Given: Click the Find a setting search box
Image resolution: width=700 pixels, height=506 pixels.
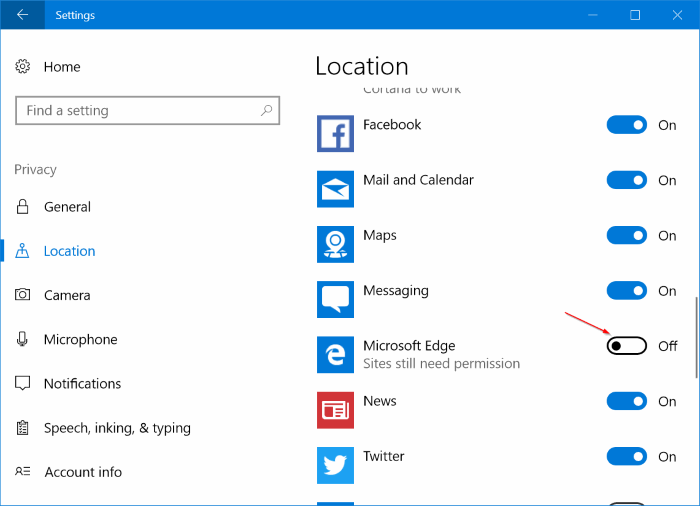Looking at the screenshot, I should [x=147, y=110].
